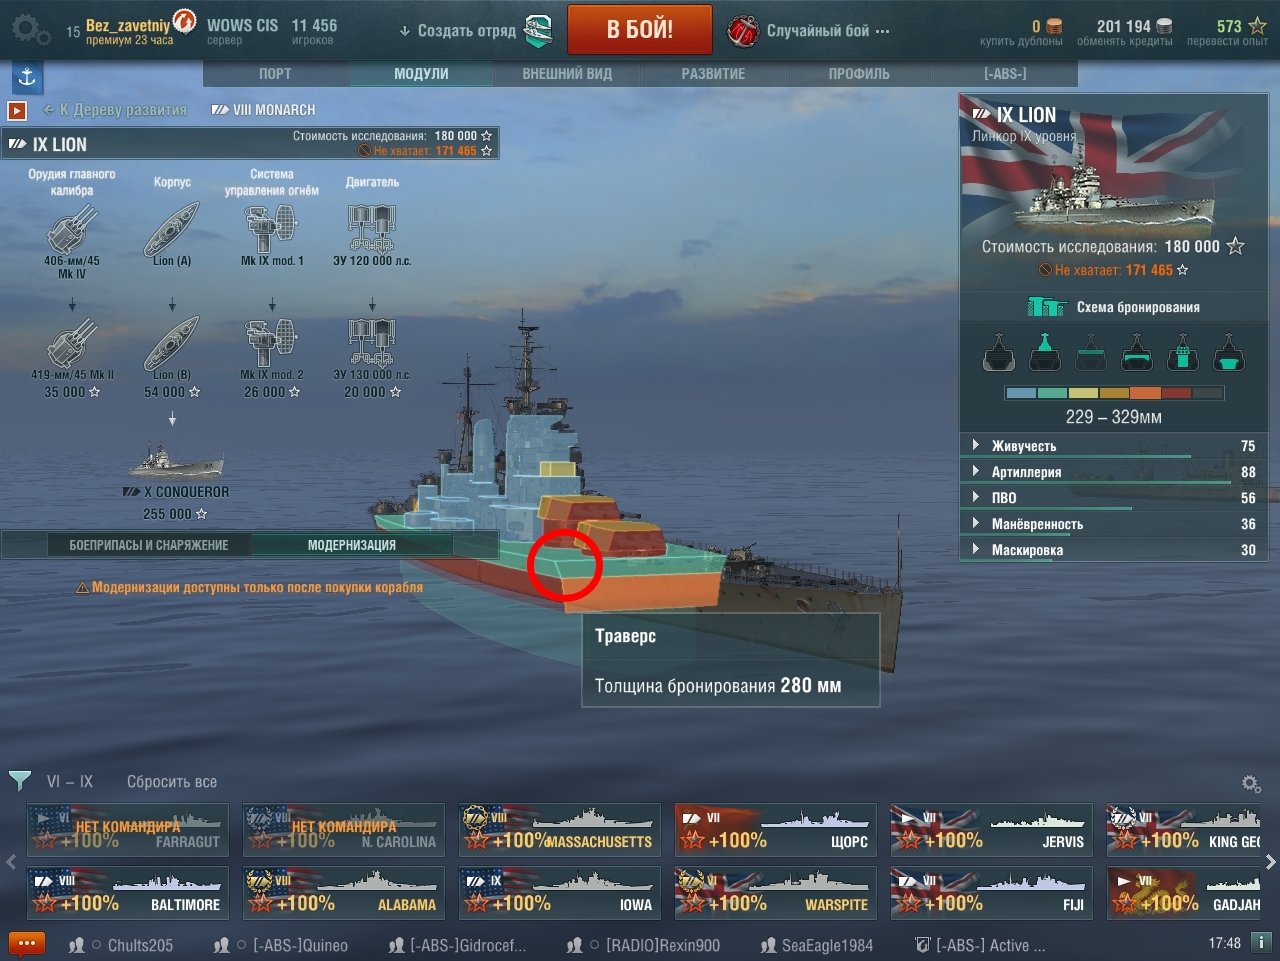Click the anchor port icon
Screen dimensions: 1280x961
27,76
